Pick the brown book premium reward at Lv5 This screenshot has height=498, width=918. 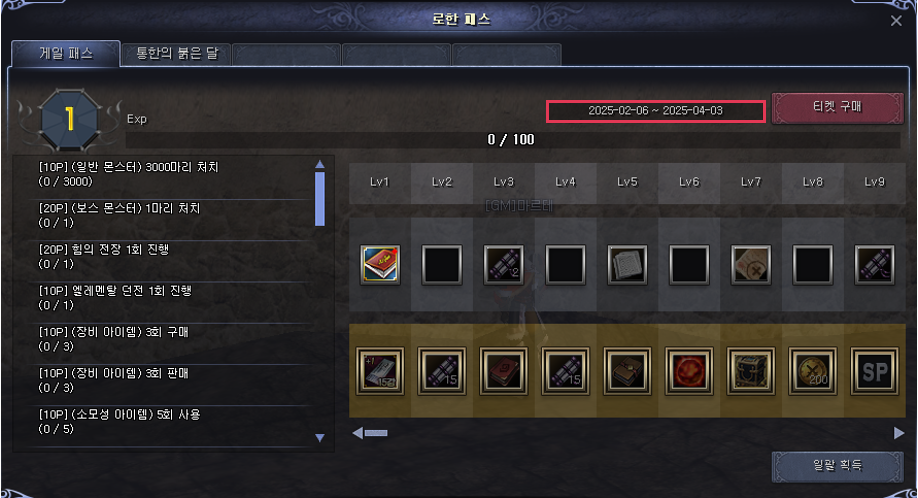(627, 371)
